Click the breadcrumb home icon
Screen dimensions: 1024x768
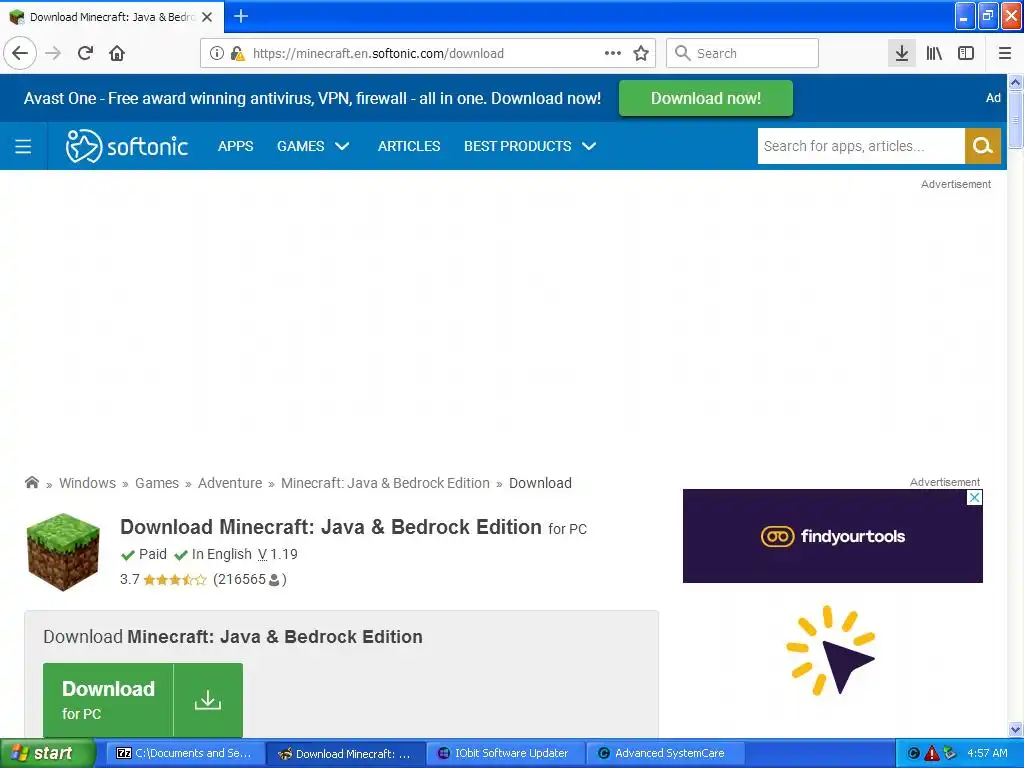[31, 483]
